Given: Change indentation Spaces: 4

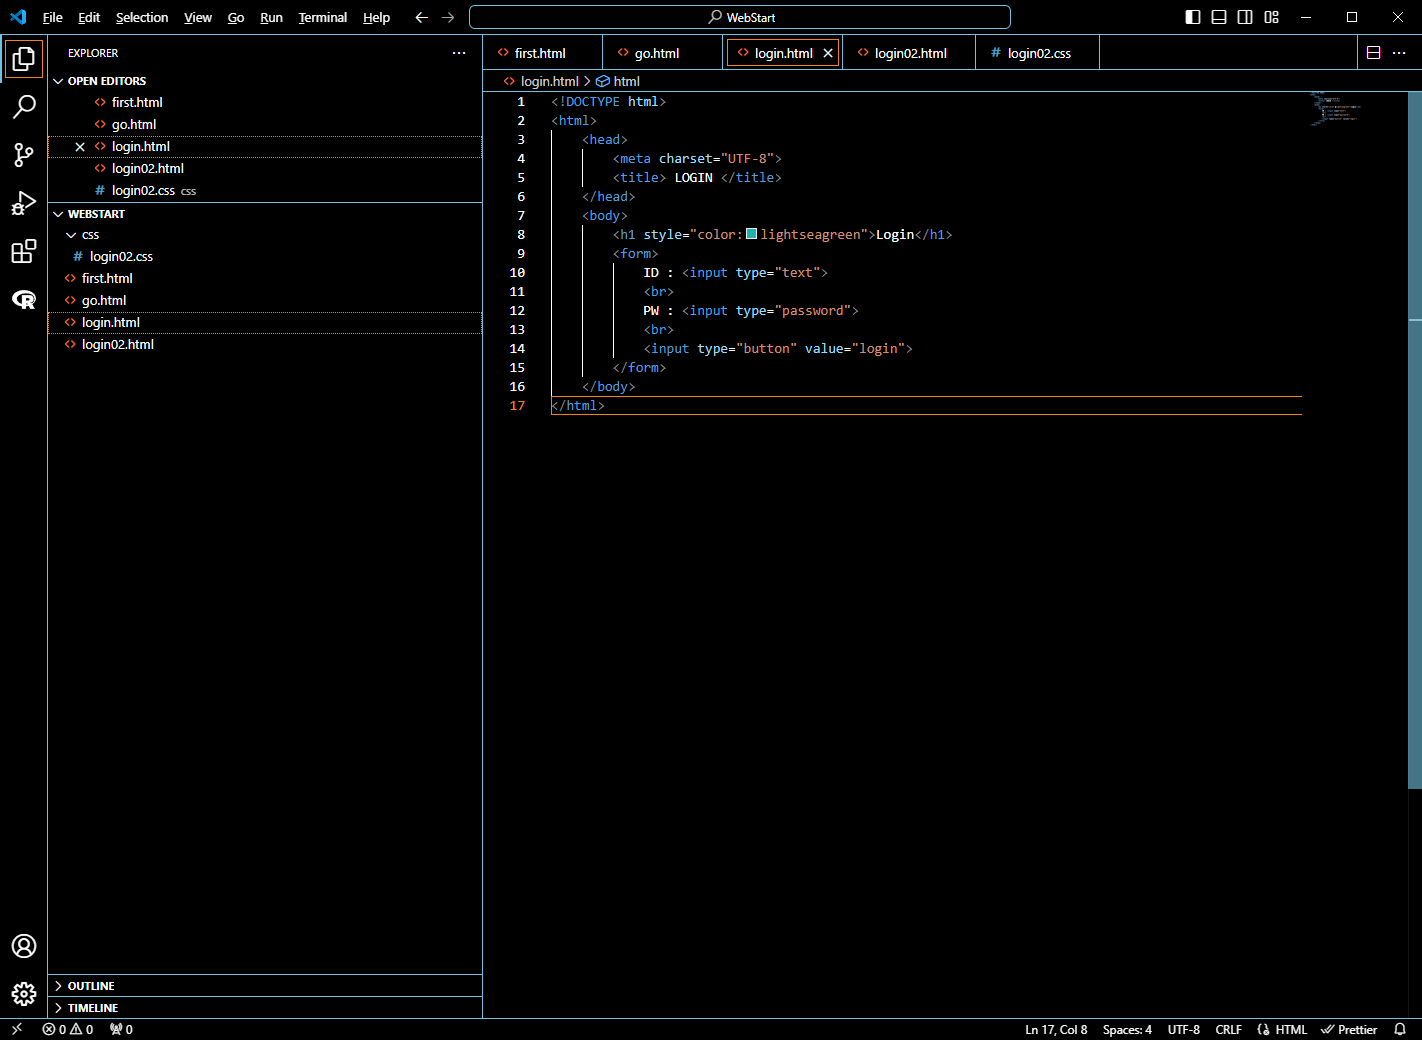Looking at the screenshot, I should pyautogui.click(x=1127, y=1029).
